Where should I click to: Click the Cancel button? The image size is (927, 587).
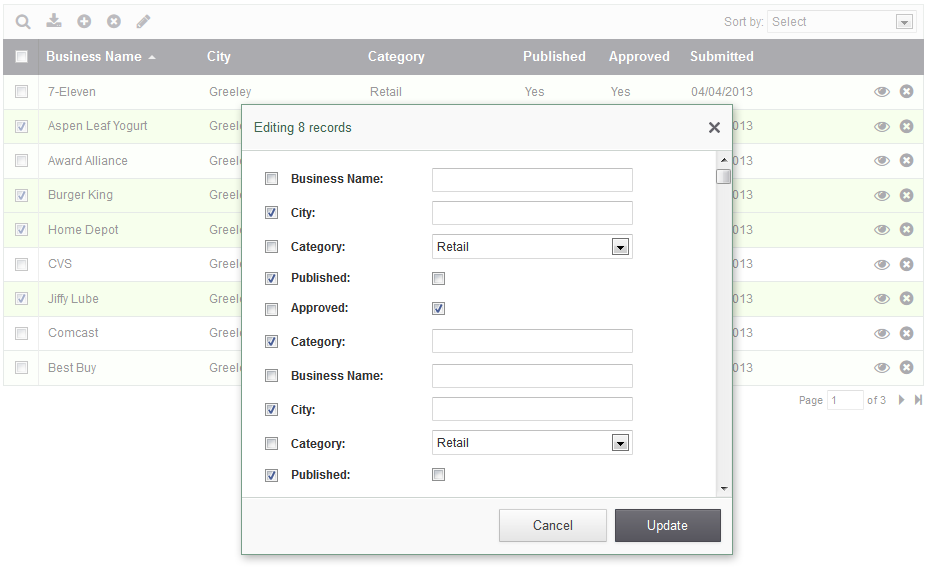[552, 526]
